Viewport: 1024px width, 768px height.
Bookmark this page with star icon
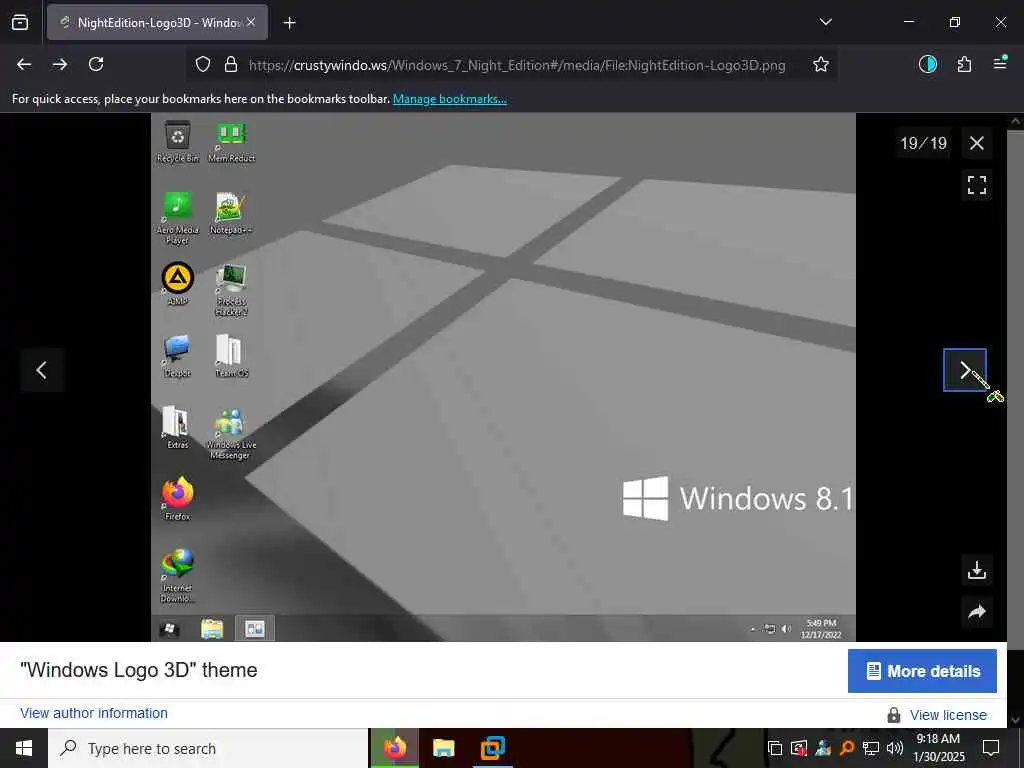coord(821,64)
